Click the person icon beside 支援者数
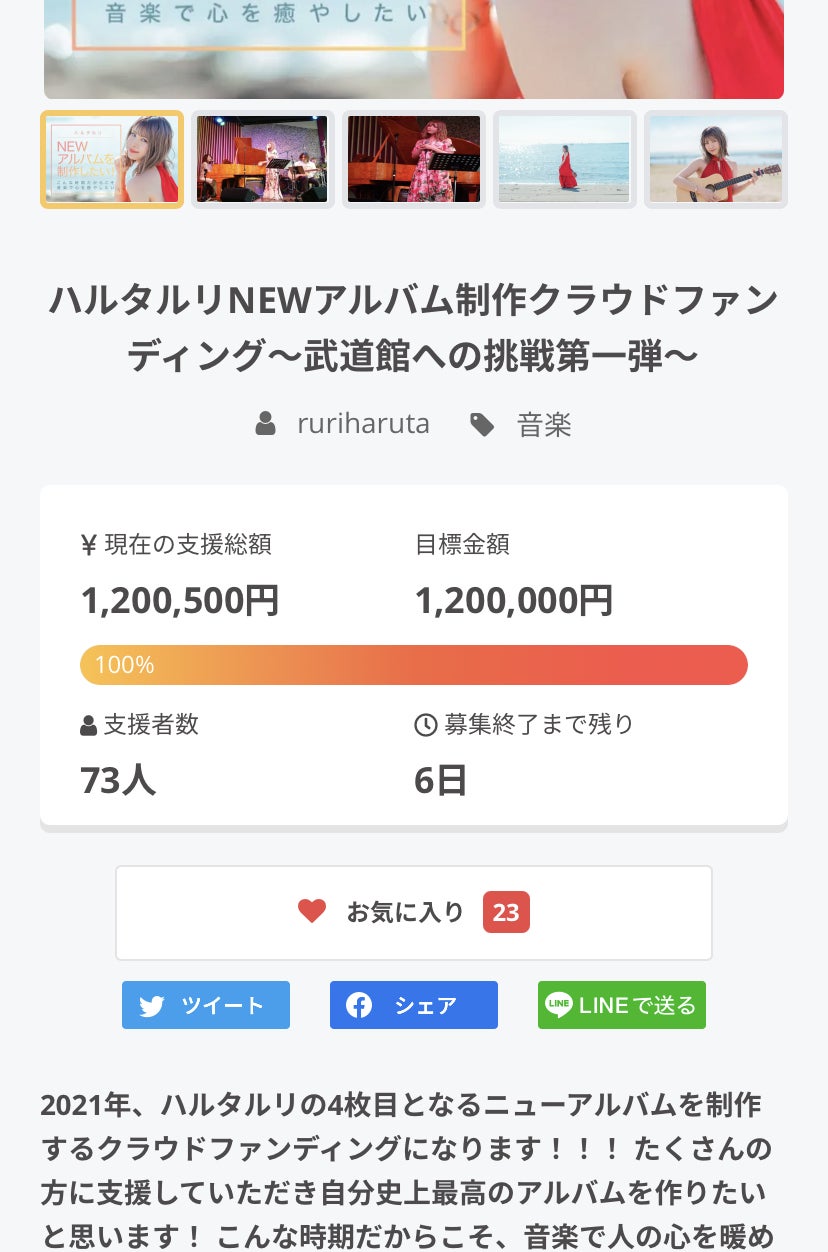Image resolution: width=828 pixels, height=1252 pixels. click(89, 726)
